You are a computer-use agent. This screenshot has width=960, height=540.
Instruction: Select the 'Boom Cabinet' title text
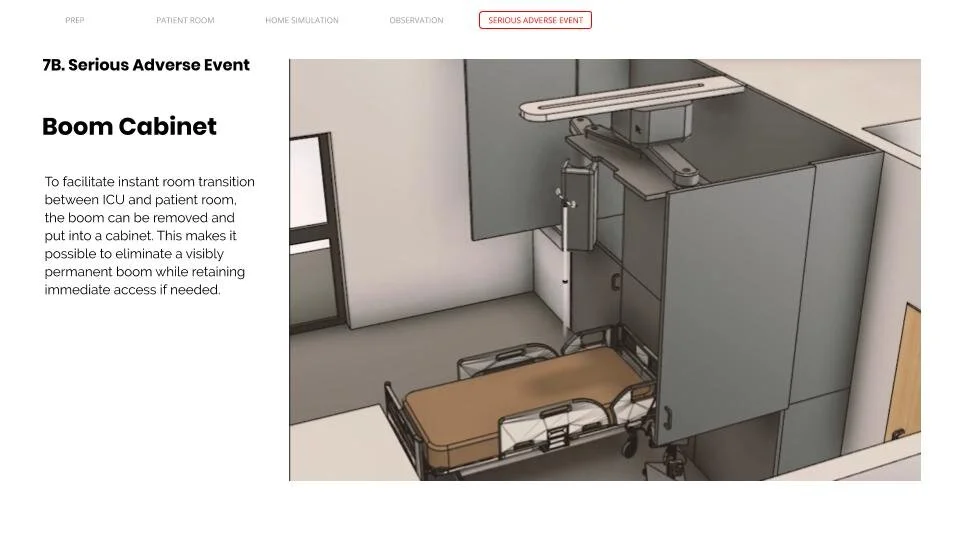(x=129, y=127)
